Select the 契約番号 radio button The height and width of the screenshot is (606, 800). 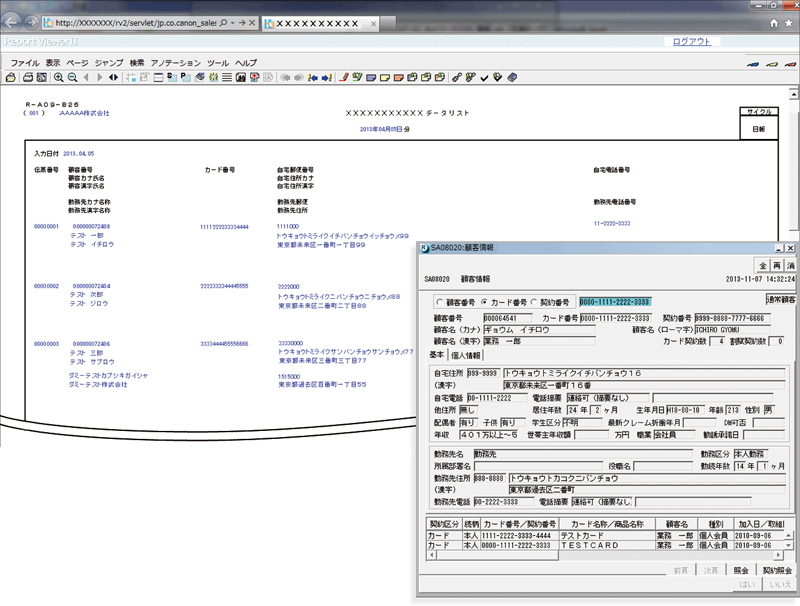click(x=532, y=302)
